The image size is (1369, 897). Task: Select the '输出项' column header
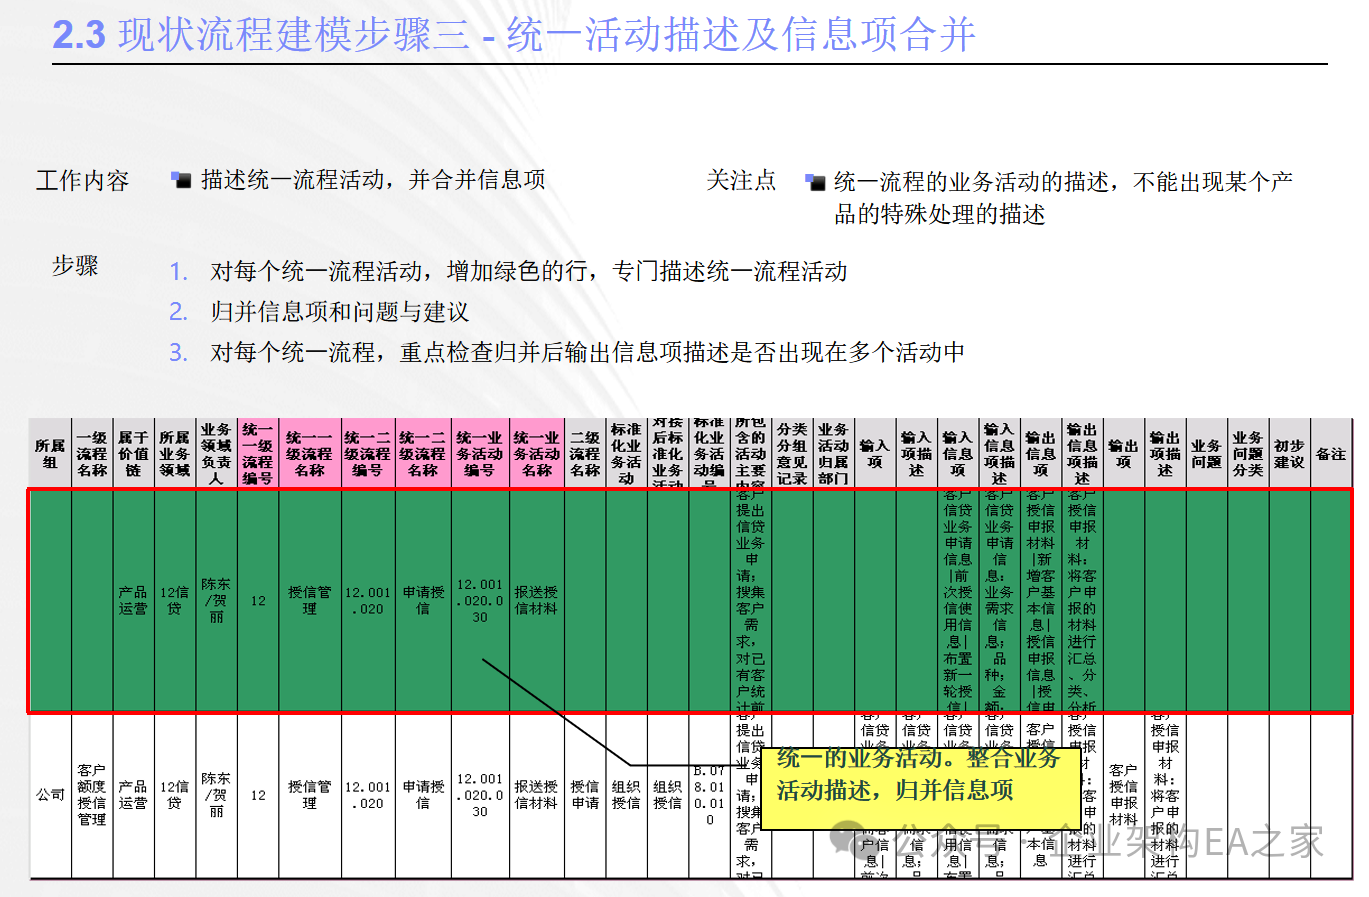tap(1123, 454)
